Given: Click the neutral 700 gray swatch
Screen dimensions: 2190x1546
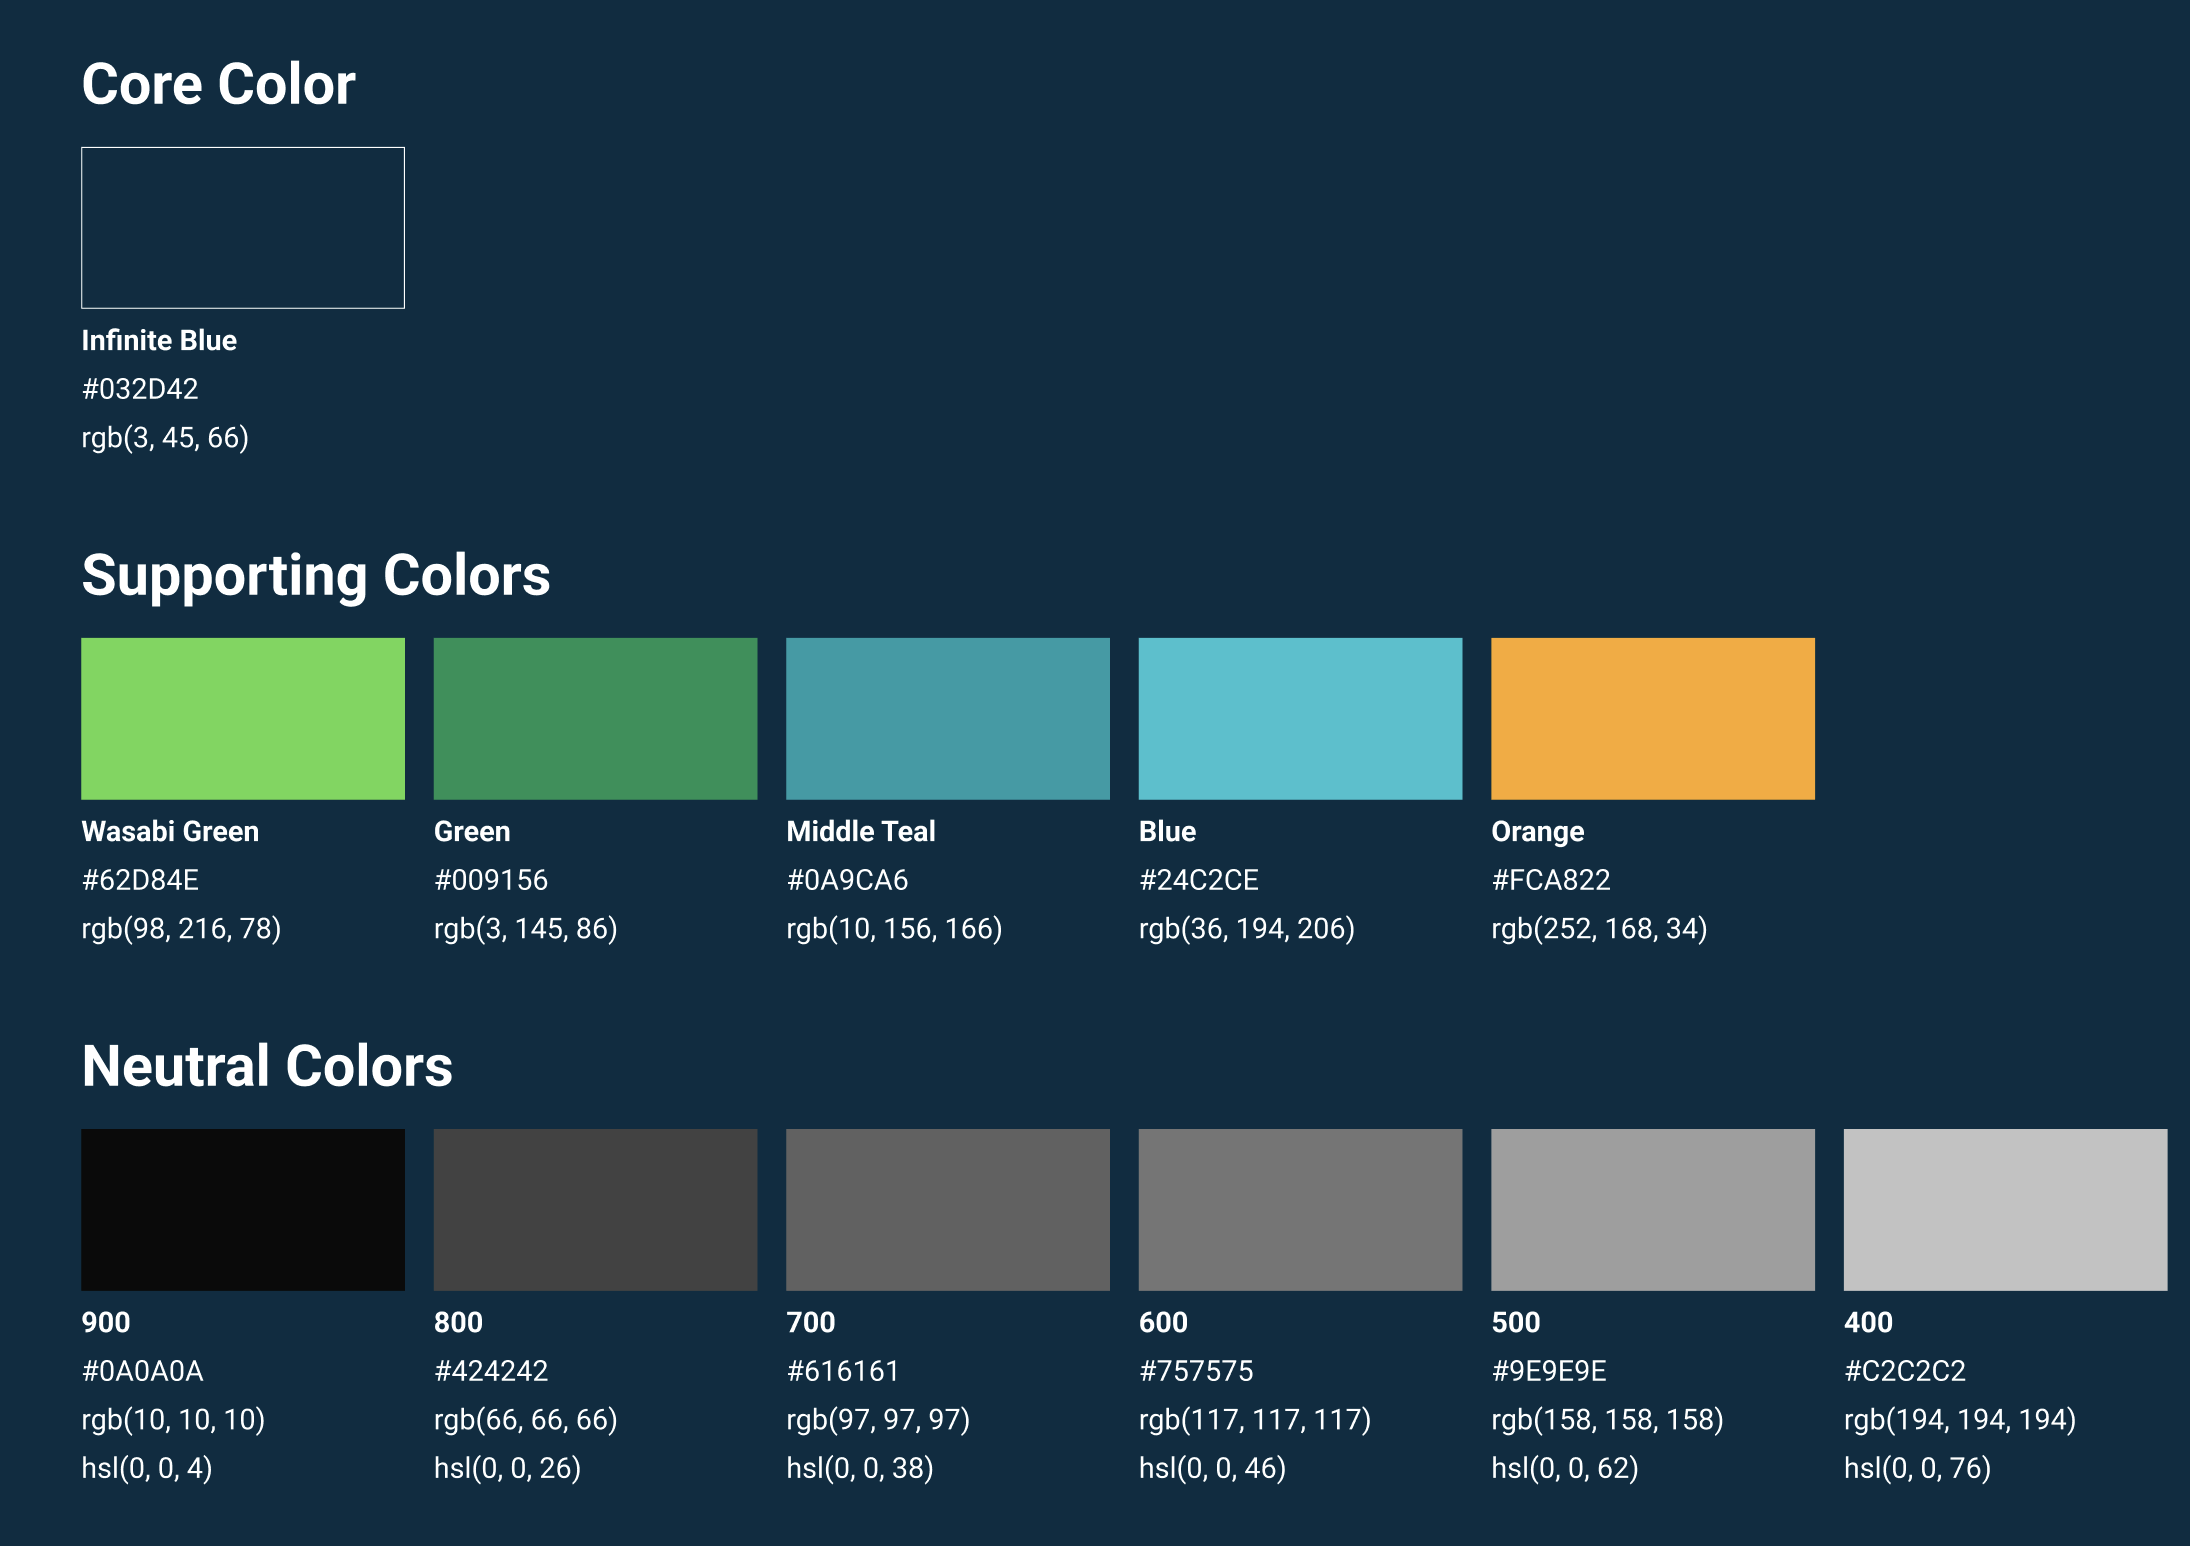Looking at the screenshot, I should point(948,1210).
